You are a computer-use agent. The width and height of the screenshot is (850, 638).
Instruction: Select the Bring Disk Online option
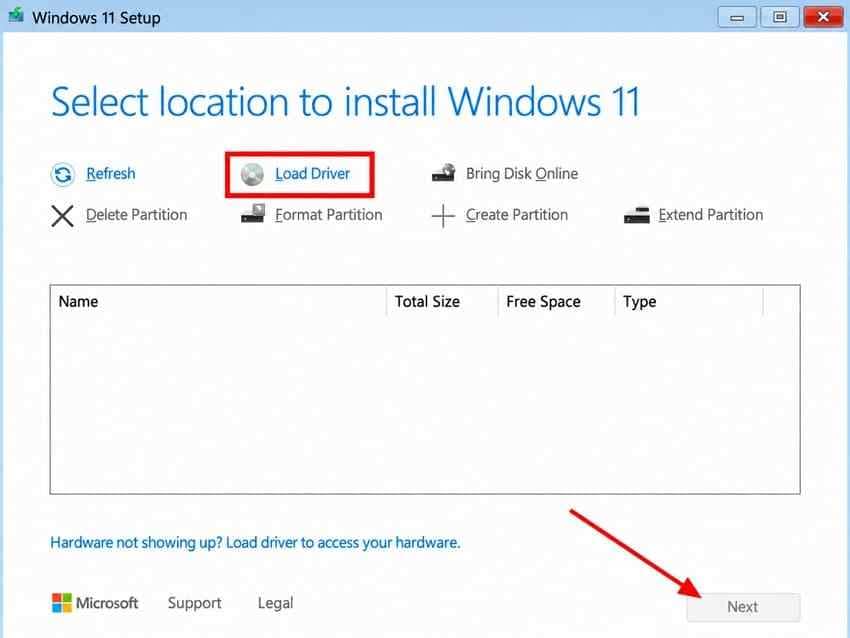coord(521,173)
